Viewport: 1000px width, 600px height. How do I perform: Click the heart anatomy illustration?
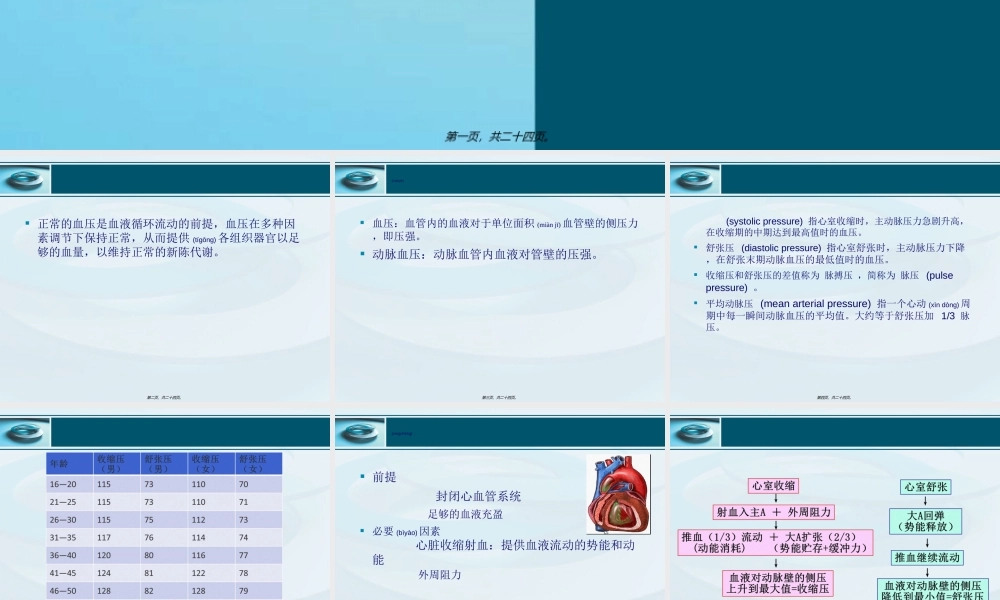pos(619,493)
